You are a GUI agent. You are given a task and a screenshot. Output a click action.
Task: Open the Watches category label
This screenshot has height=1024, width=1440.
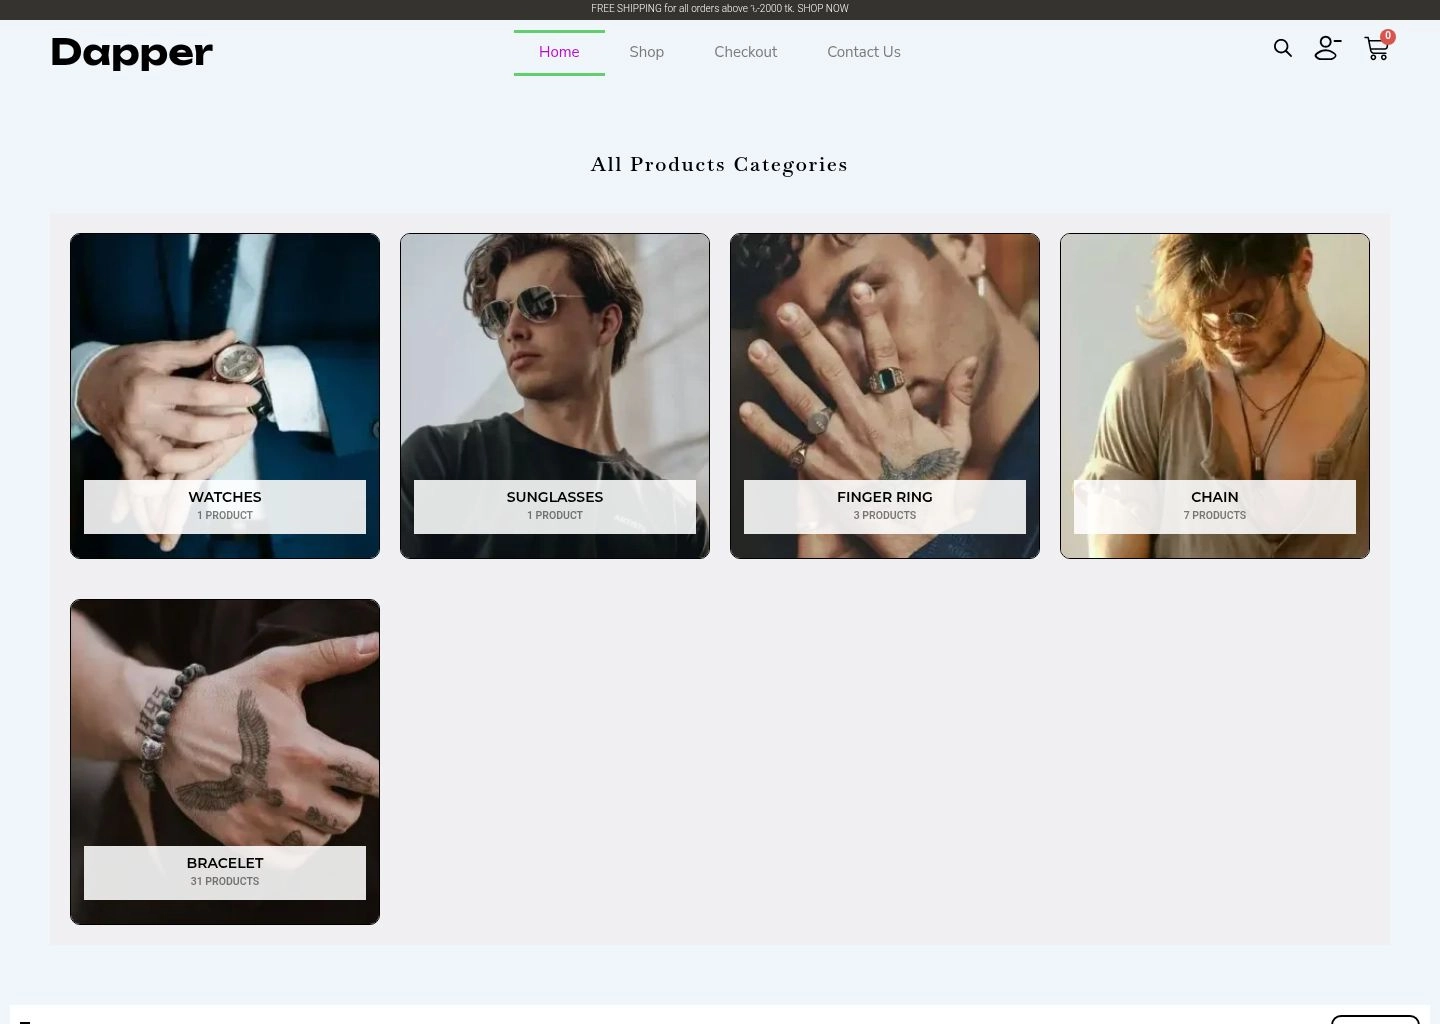225,497
